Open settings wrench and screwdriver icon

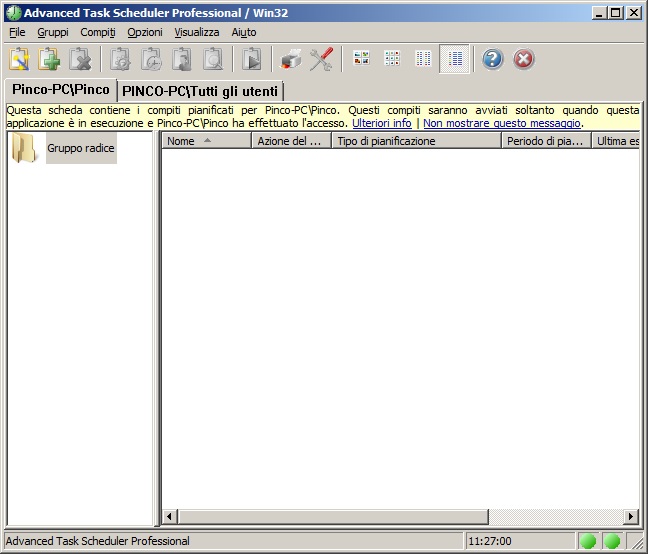[x=322, y=59]
